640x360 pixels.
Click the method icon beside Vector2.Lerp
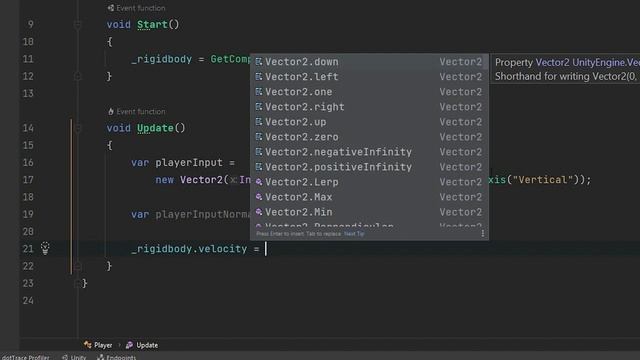coord(259,182)
